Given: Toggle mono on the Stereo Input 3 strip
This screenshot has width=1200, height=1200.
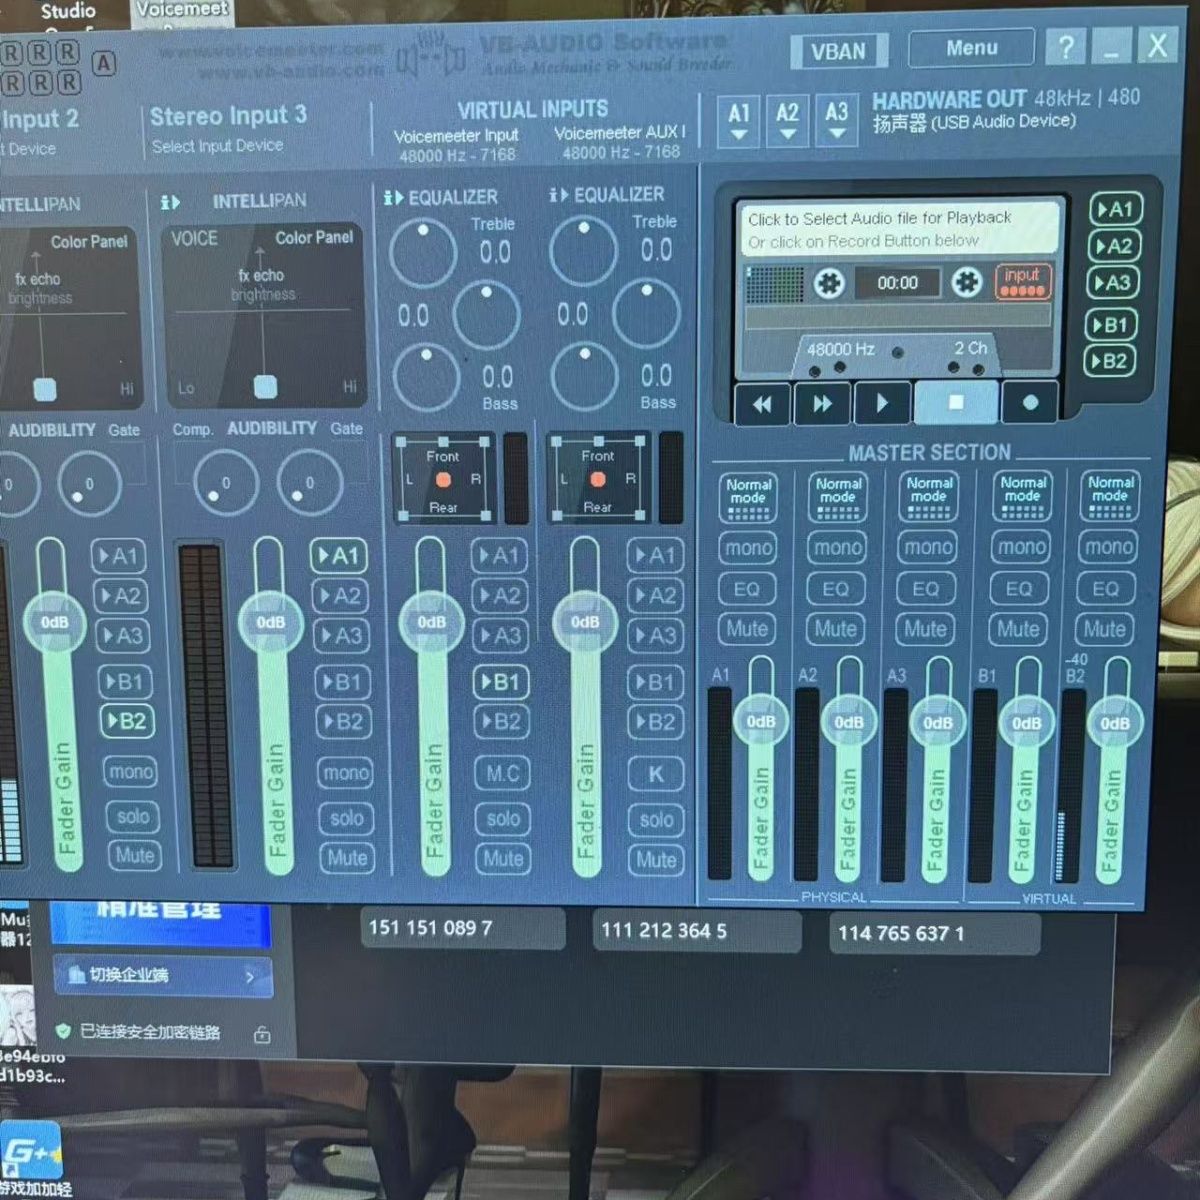Looking at the screenshot, I should [x=346, y=773].
